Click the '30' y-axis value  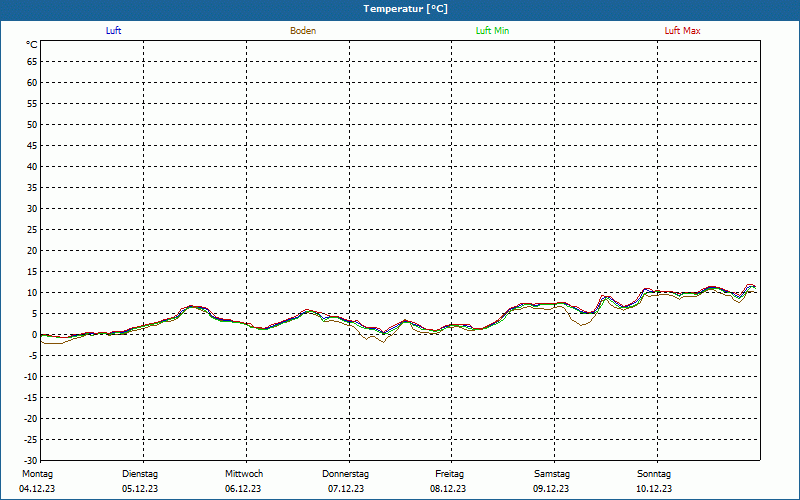(32, 209)
